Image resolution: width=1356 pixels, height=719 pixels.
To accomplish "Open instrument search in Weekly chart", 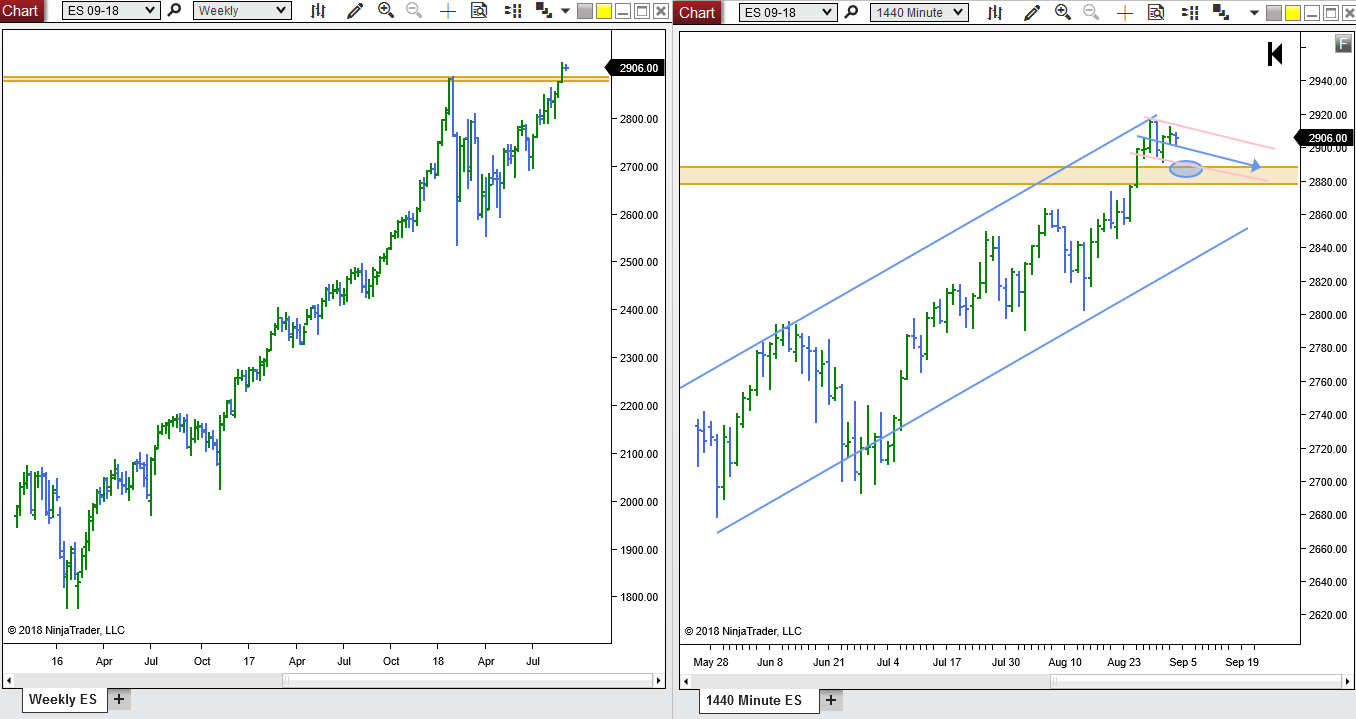I will [175, 12].
